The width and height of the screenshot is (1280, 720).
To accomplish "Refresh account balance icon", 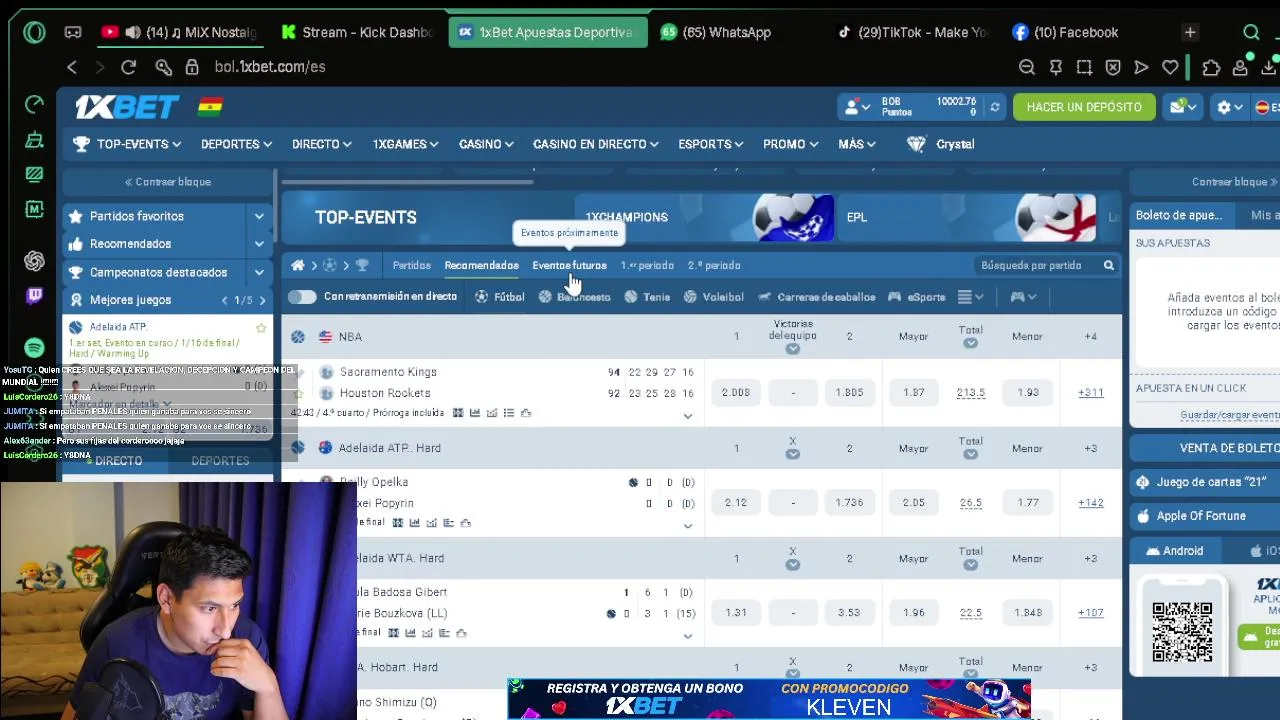I will pyautogui.click(x=994, y=107).
